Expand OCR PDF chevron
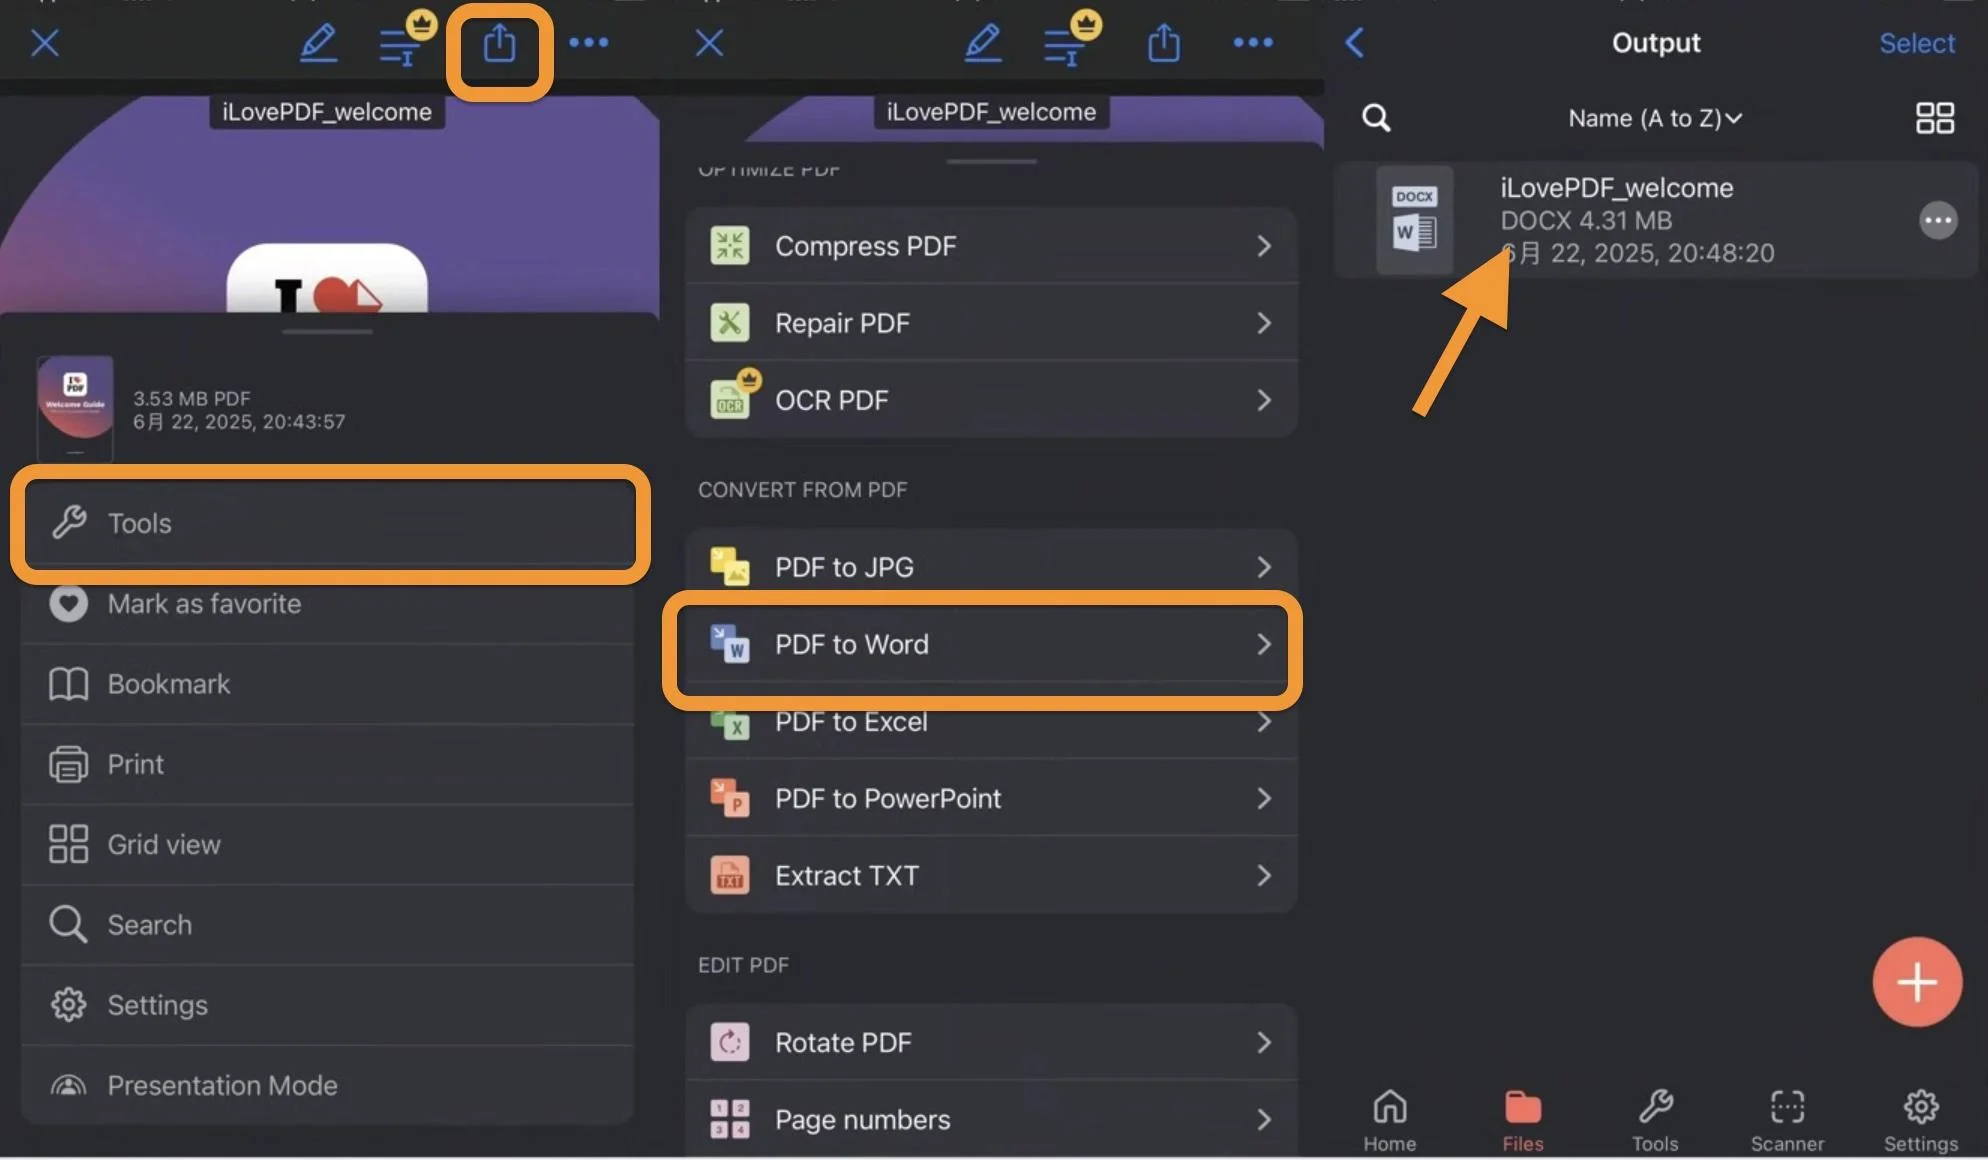 pos(1264,400)
